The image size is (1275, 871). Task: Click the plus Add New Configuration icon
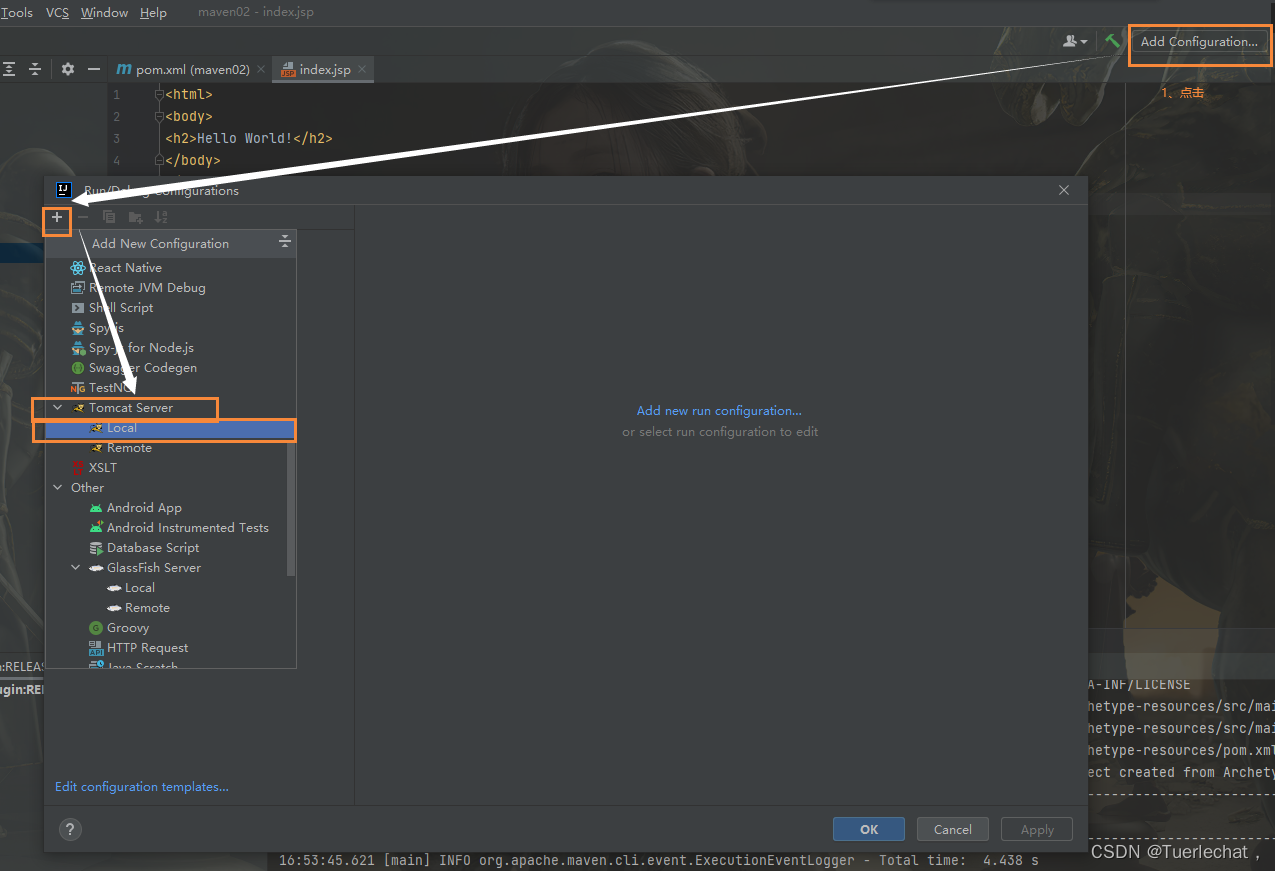click(57, 217)
